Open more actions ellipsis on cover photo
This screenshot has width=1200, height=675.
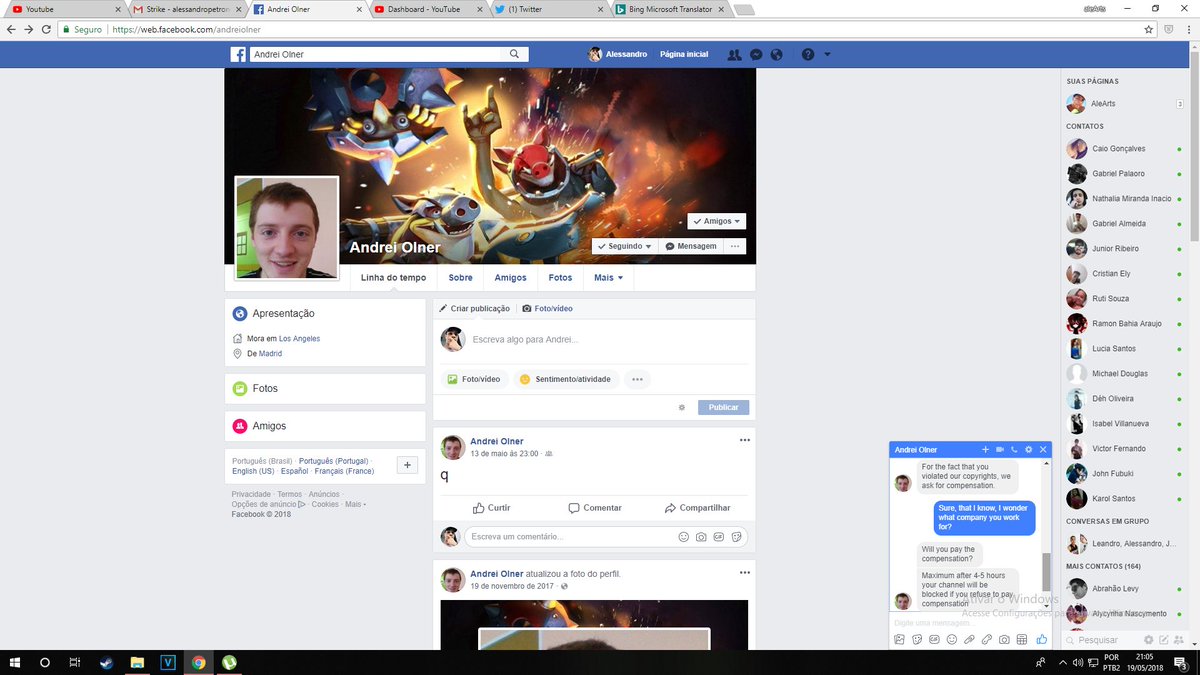click(x=735, y=246)
